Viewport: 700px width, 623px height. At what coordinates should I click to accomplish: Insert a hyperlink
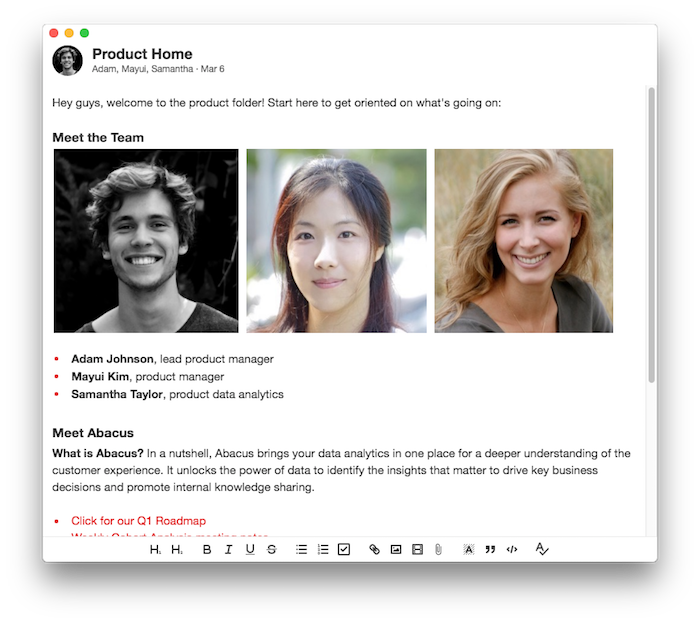point(374,549)
